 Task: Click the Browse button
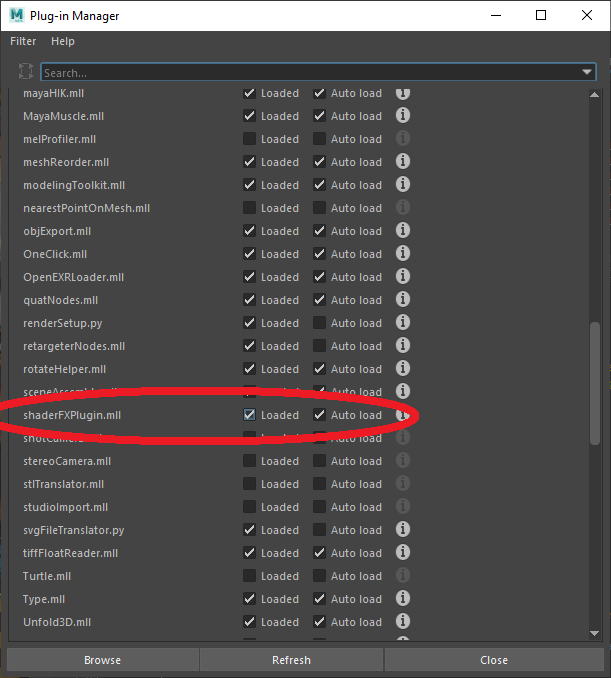pyautogui.click(x=102, y=660)
